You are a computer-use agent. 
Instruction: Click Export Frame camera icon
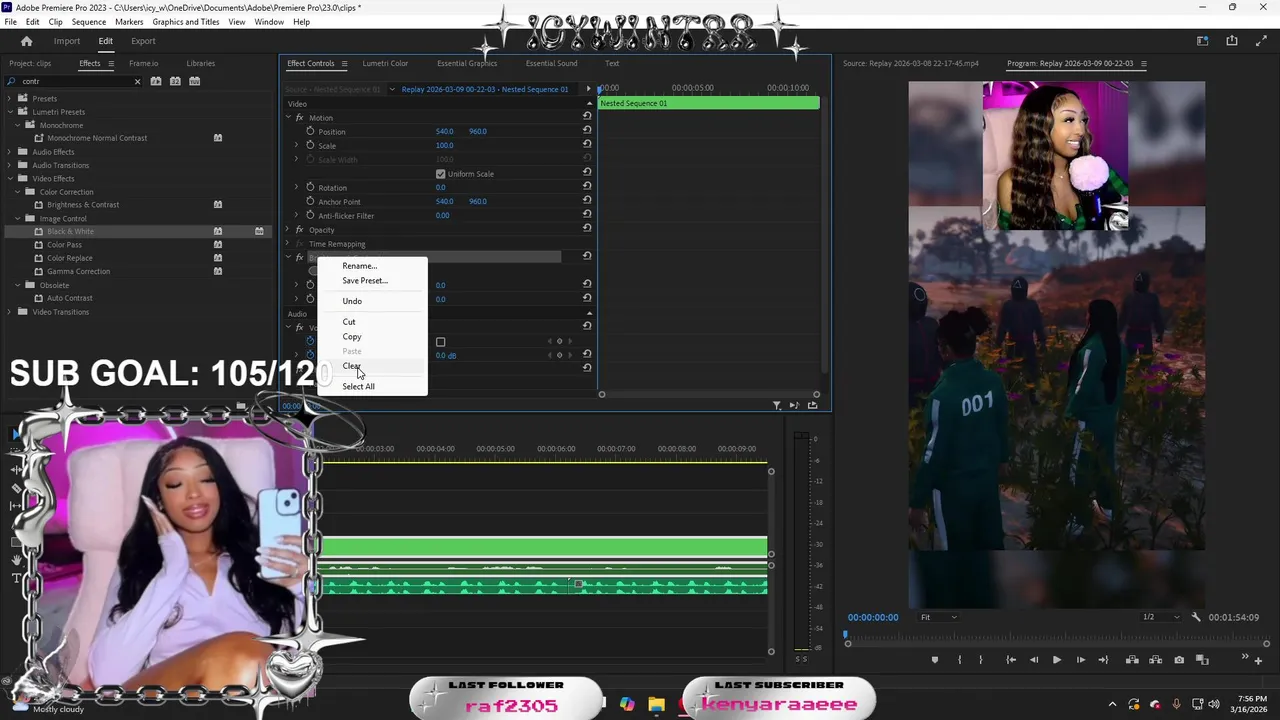(x=1179, y=660)
